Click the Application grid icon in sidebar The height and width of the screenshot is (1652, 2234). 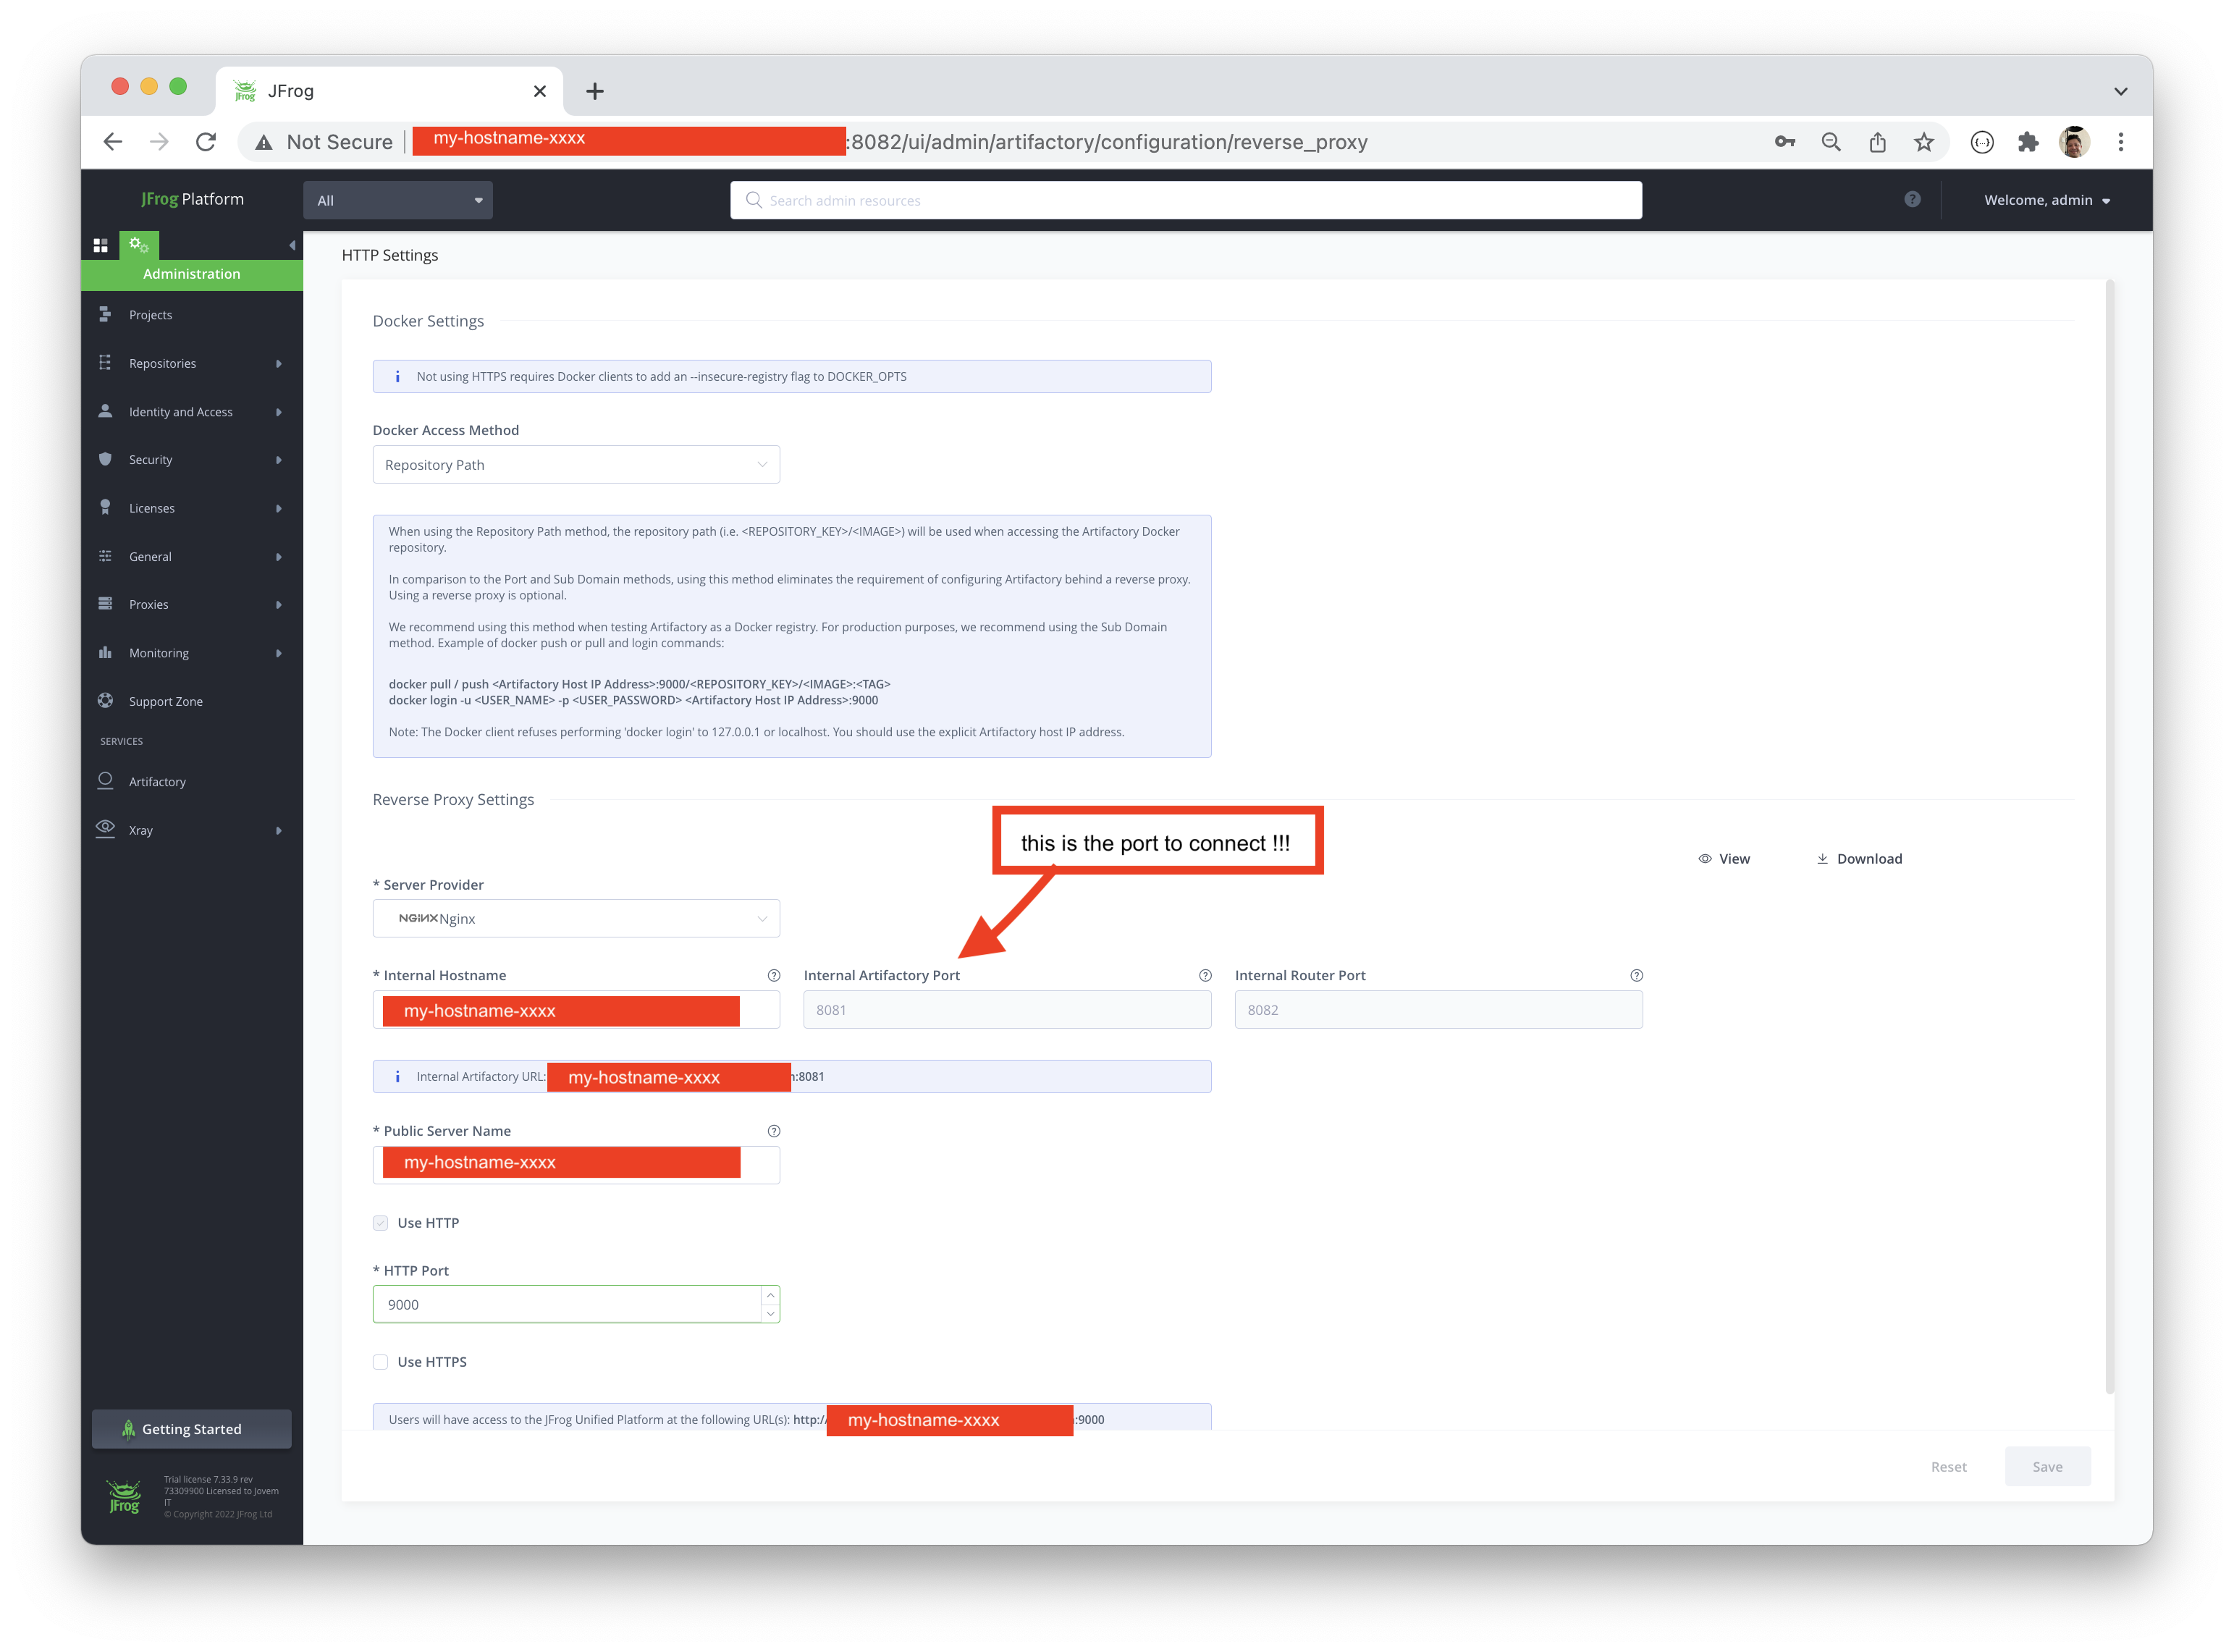pos(100,245)
